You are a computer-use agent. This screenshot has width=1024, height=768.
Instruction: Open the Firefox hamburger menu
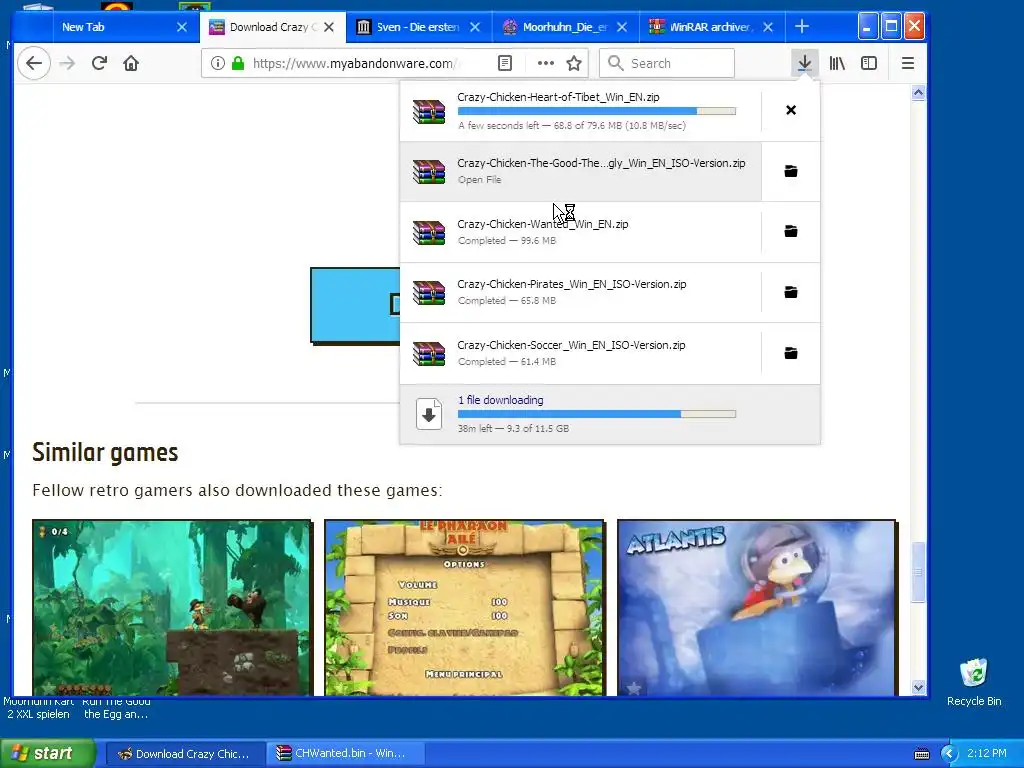[908, 63]
